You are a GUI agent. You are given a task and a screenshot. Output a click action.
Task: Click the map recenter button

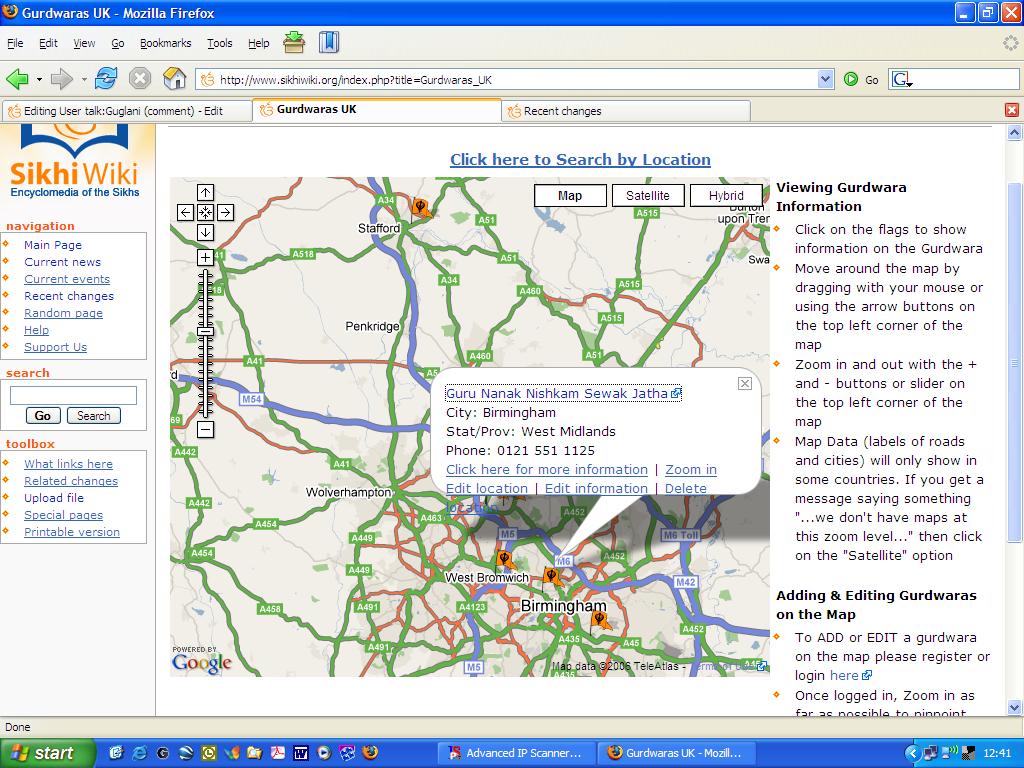[x=205, y=212]
